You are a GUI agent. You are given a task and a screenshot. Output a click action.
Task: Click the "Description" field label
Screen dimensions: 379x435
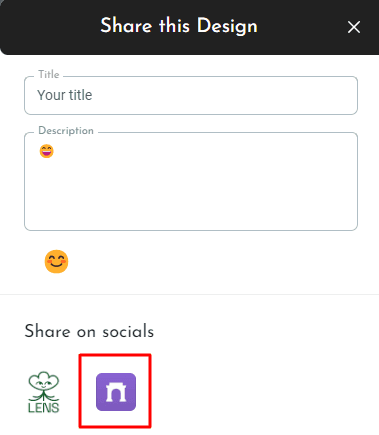(x=66, y=130)
